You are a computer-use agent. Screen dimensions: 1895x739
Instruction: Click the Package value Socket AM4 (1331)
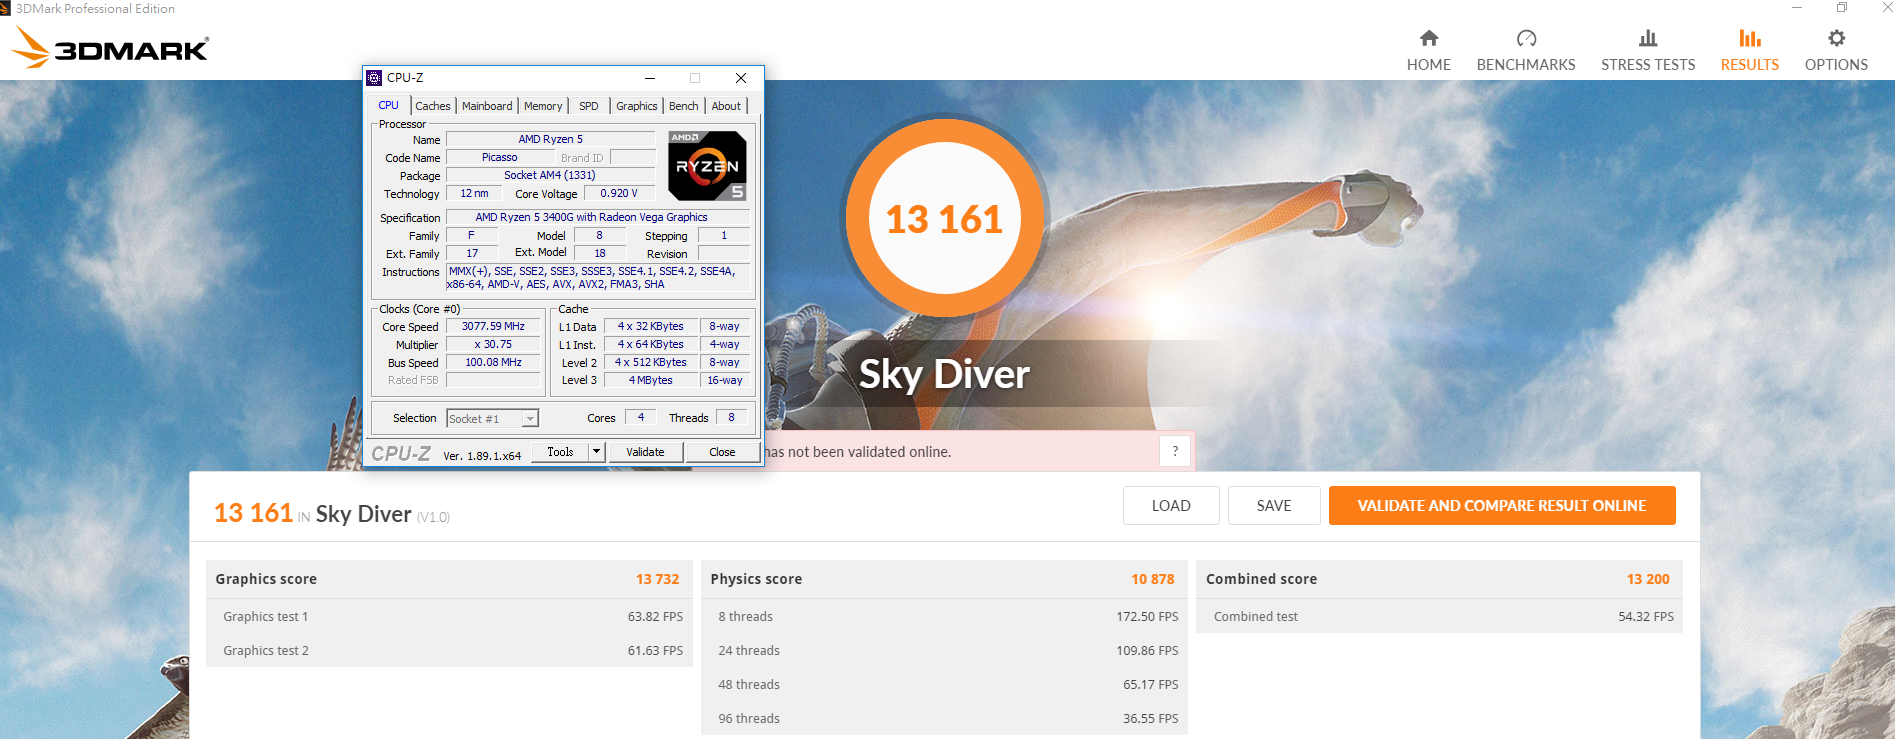pos(549,175)
